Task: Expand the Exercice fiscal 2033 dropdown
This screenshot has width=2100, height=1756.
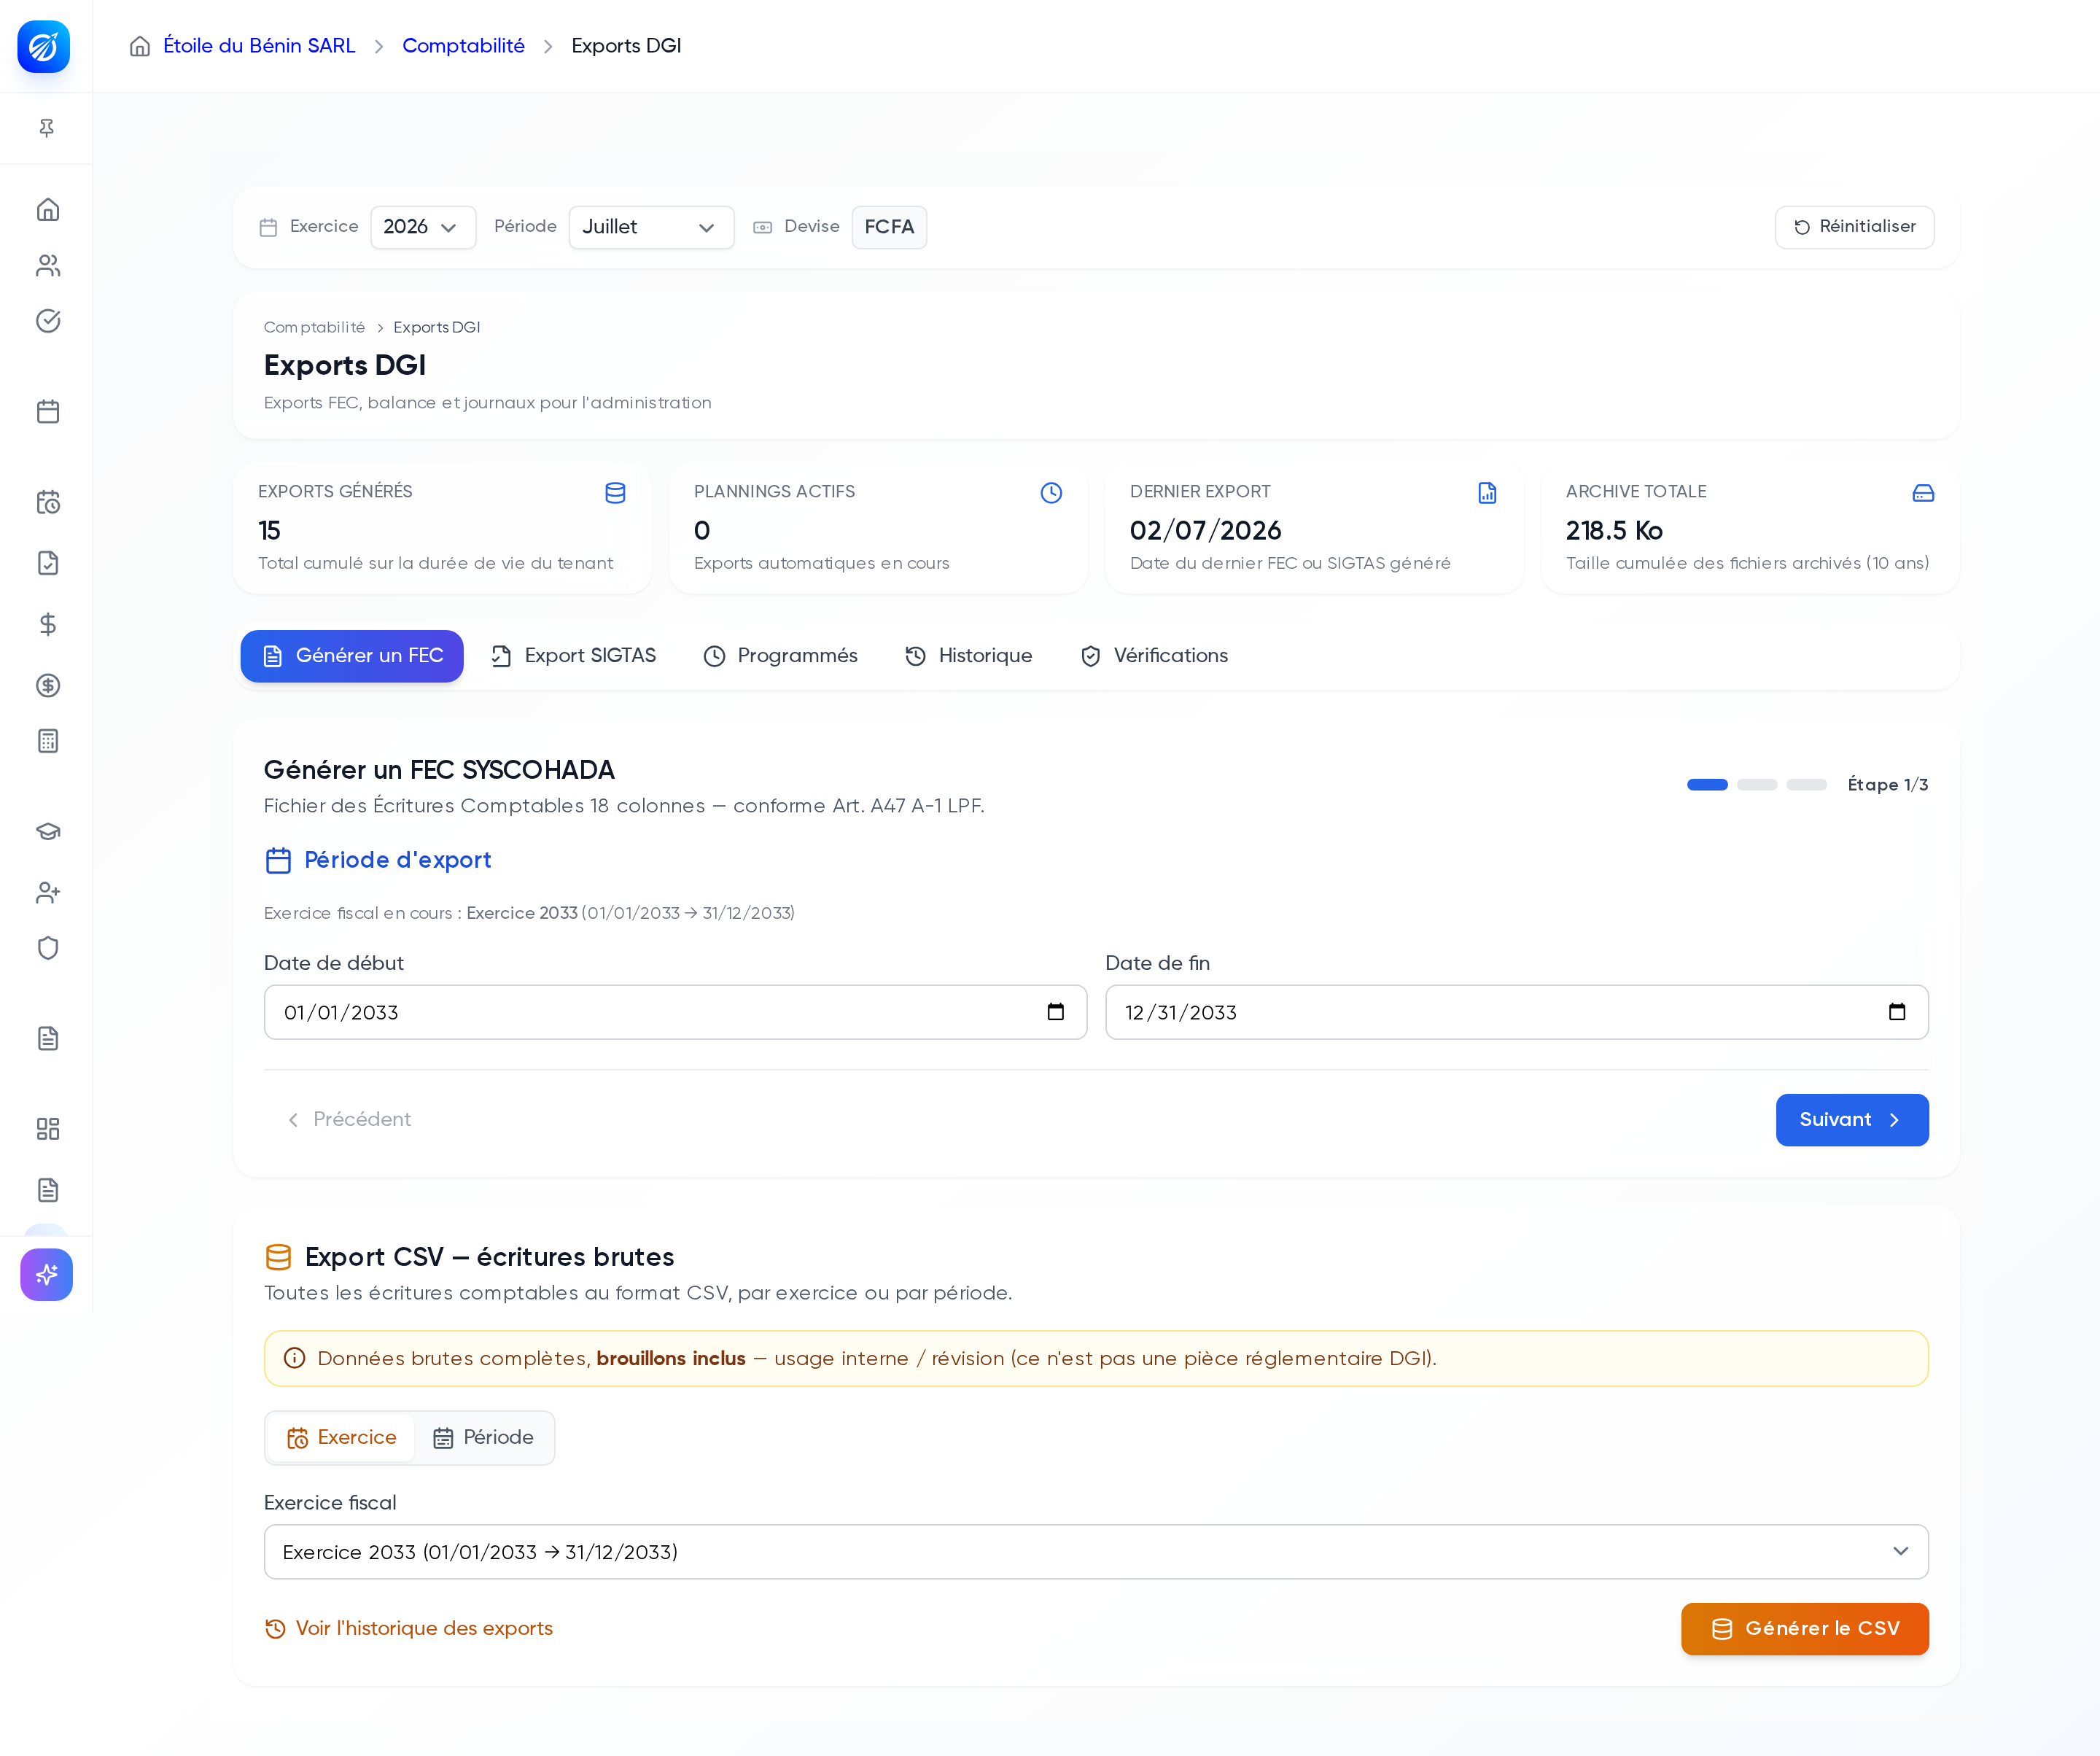Action: (x=1096, y=1552)
